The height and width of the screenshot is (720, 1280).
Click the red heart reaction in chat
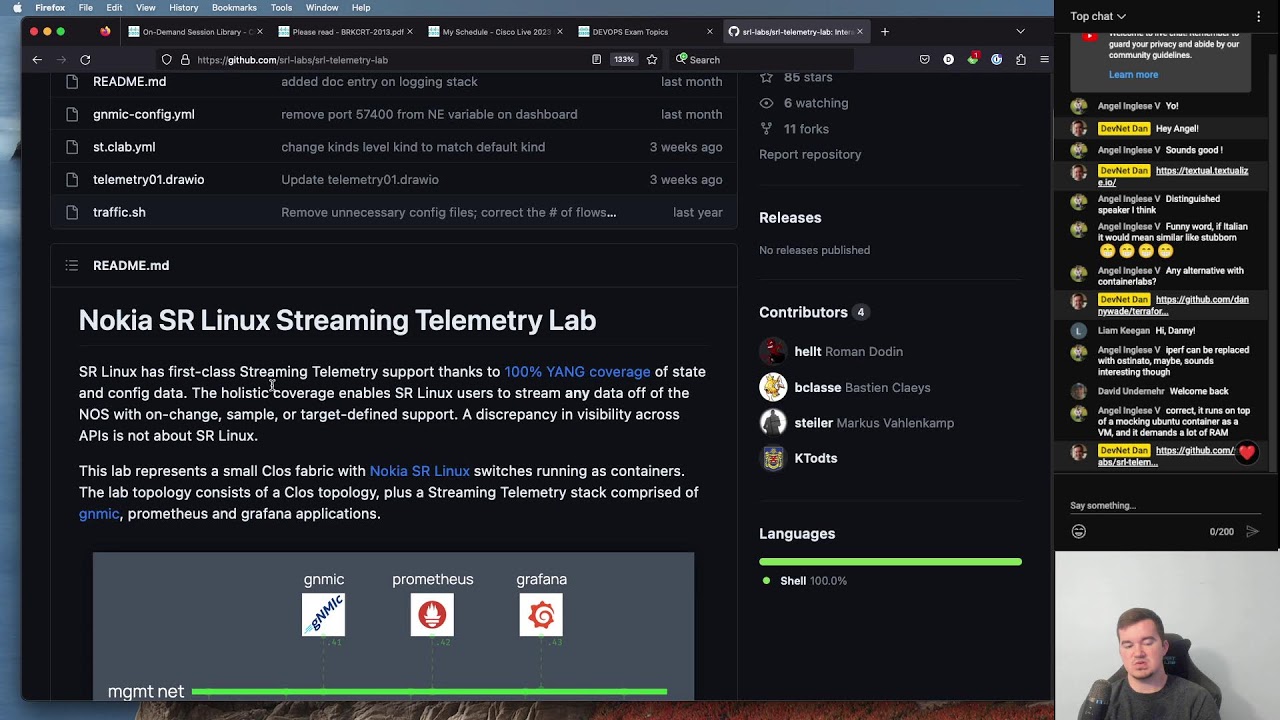tap(1246, 453)
